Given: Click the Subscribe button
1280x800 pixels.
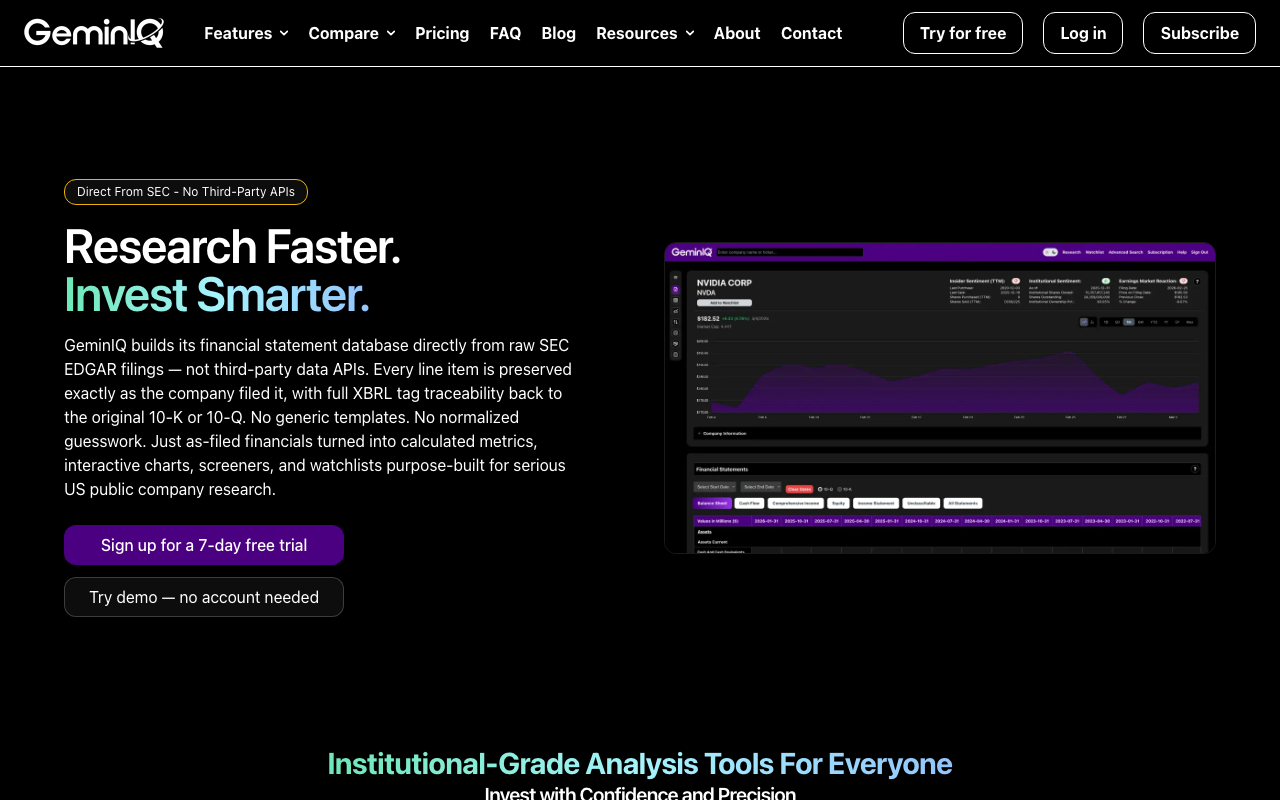Looking at the screenshot, I should (x=1200, y=33).
